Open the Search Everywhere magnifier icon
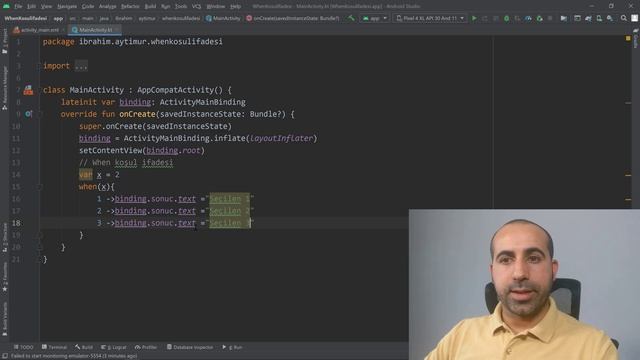The image size is (640, 360). pos(624,18)
